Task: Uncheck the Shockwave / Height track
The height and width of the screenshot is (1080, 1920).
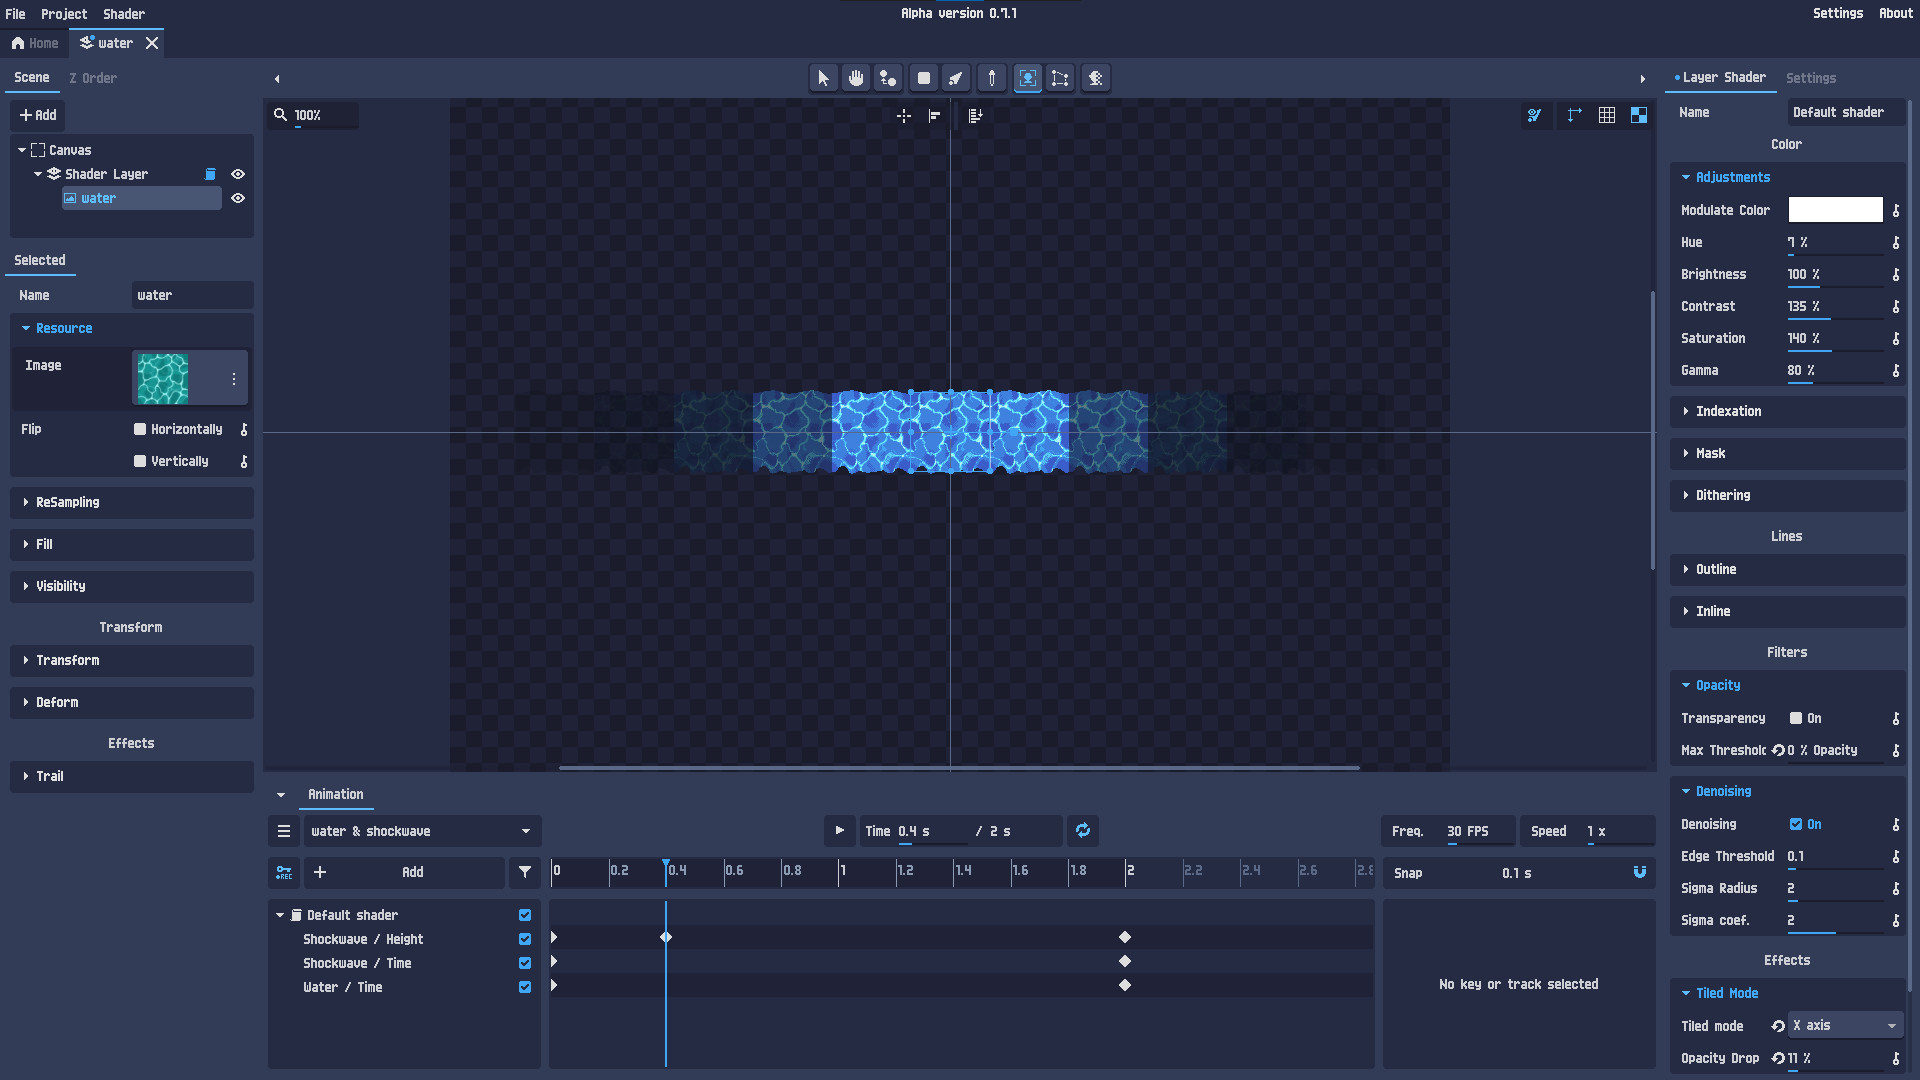Action: coord(524,938)
